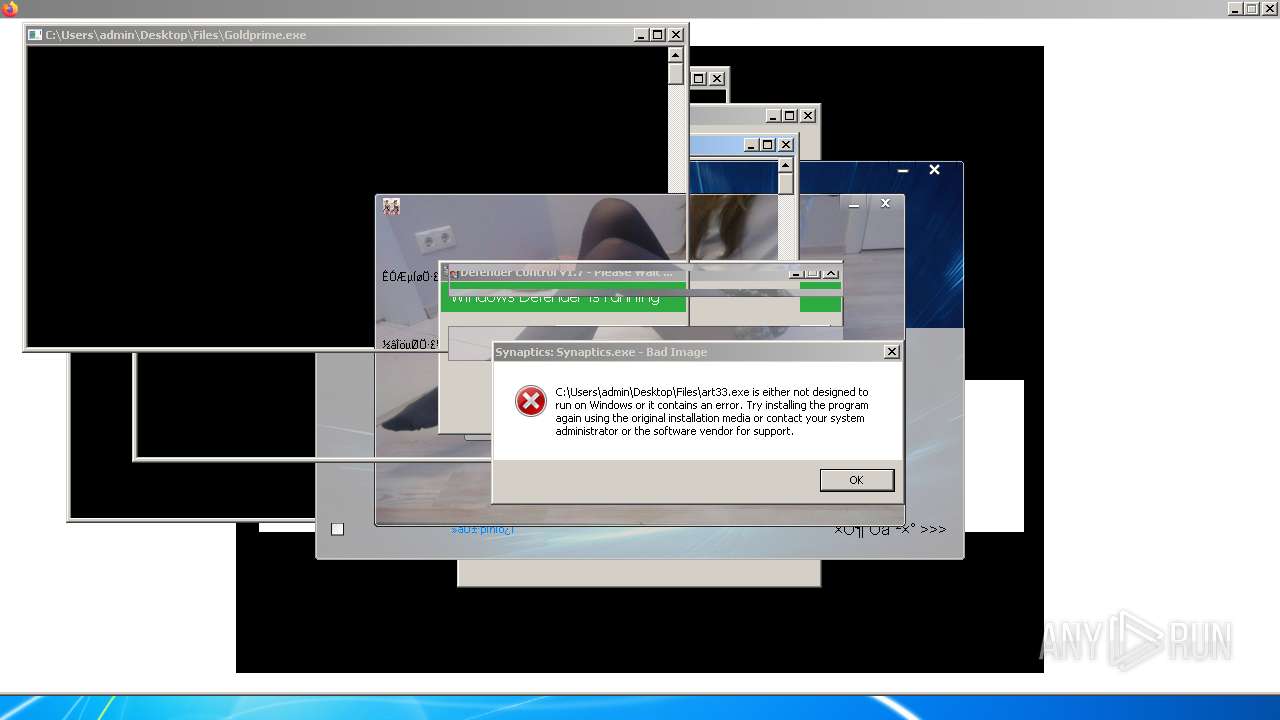Image resolution: width=1280 pixels, height=720 pixels.
Task: Close the Synaptics Bad Image dialog
Action: (892, 352)
